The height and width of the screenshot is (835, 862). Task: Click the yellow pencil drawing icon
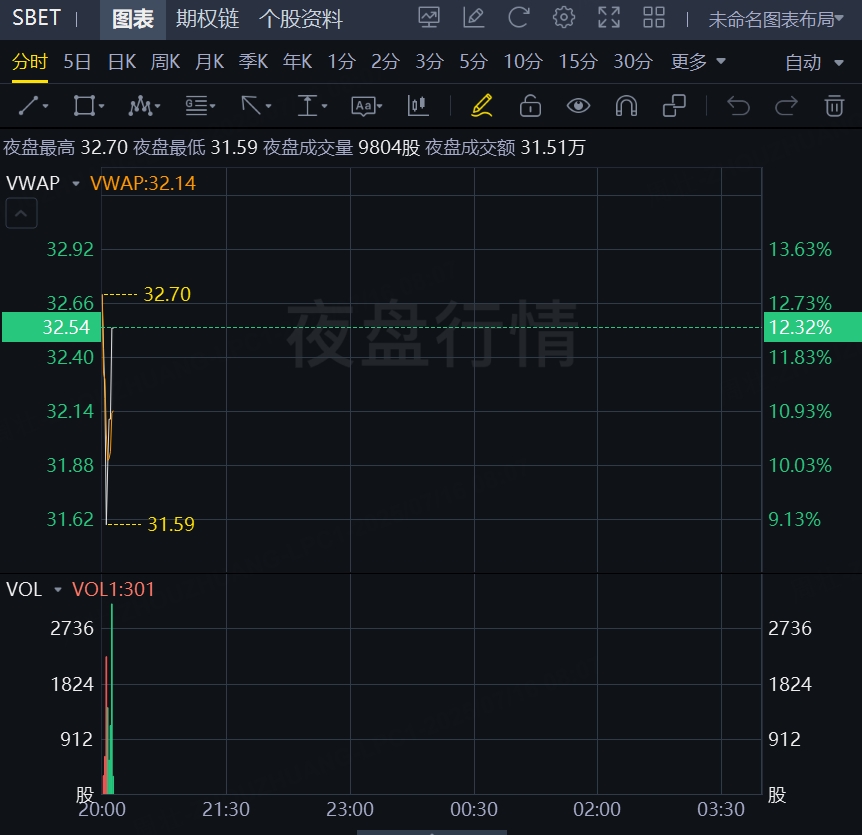(482, 106)
